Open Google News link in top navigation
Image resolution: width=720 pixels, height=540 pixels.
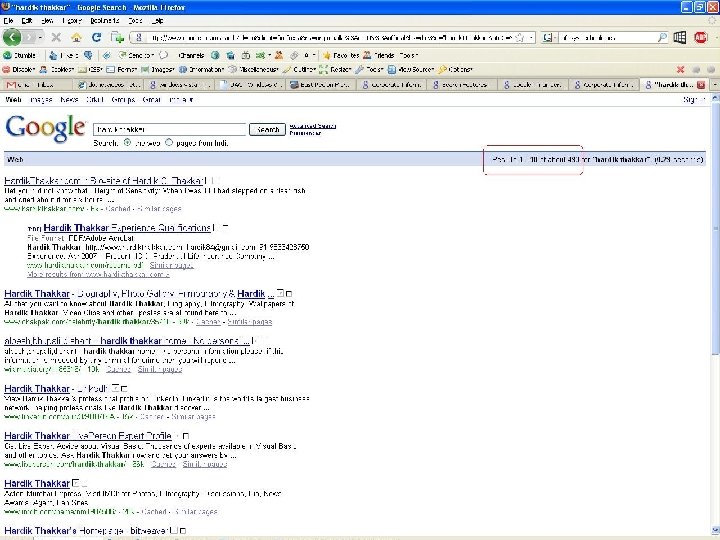coord(69,100)
